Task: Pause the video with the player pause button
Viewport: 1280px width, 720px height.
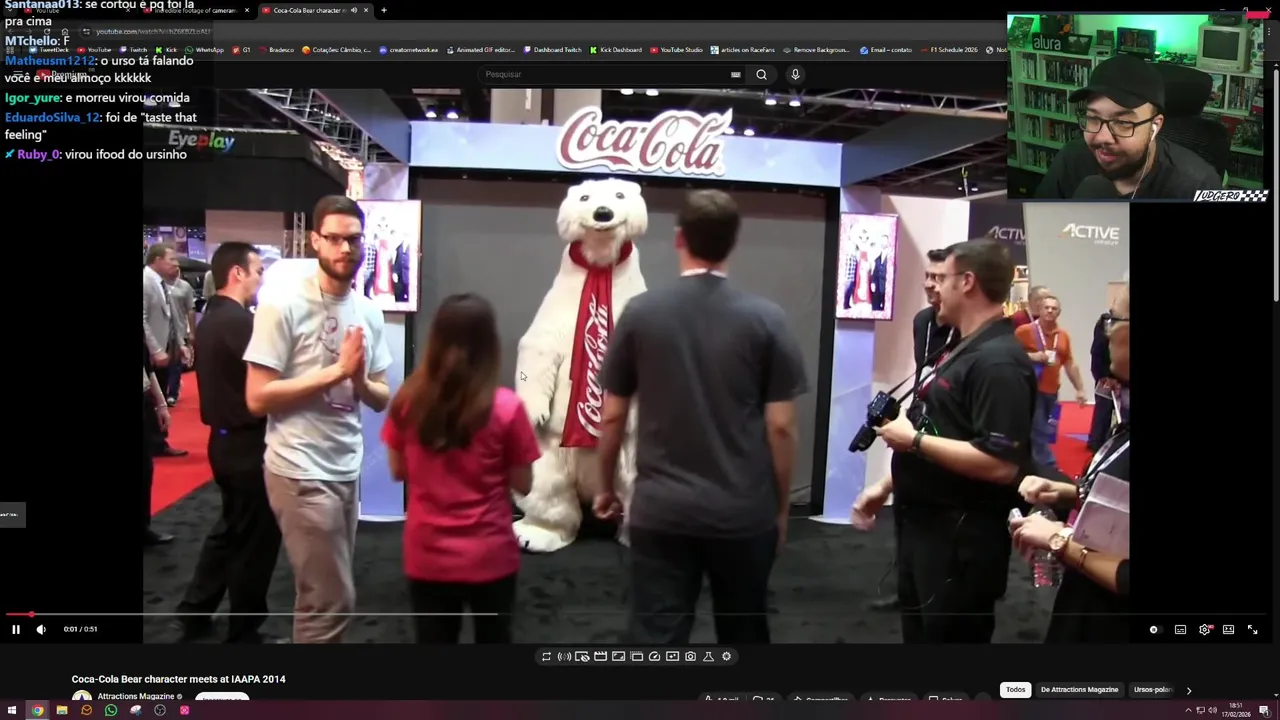Action: 16,629
